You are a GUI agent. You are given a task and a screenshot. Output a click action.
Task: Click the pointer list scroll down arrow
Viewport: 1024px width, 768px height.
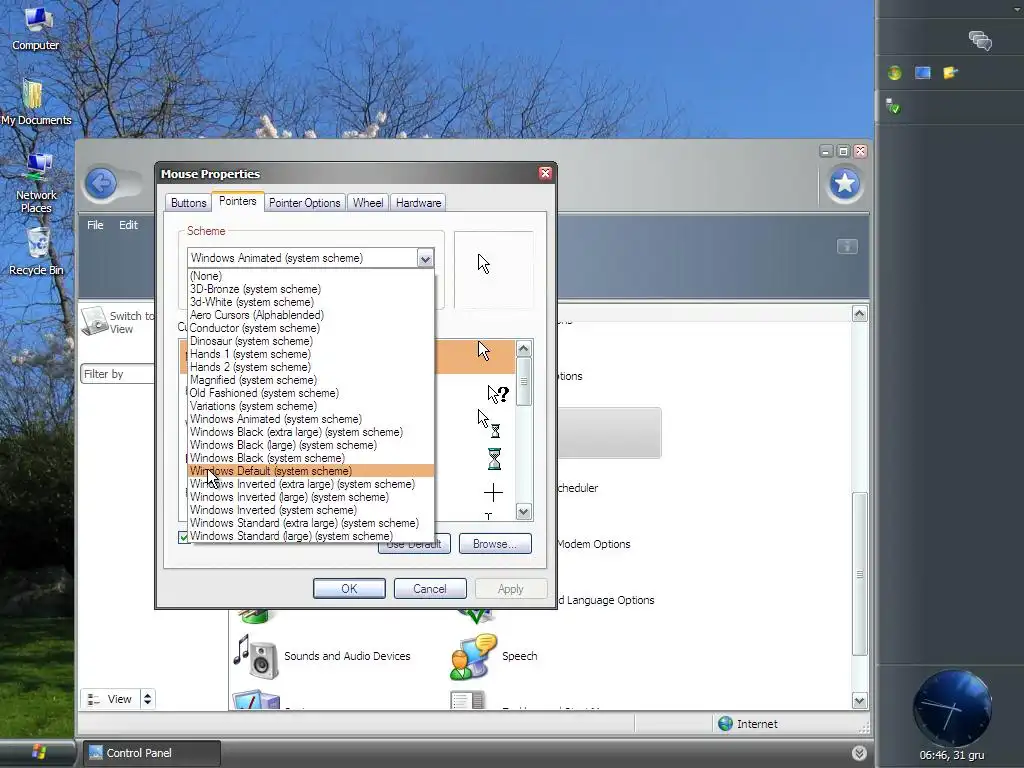(x=524, y=511)
